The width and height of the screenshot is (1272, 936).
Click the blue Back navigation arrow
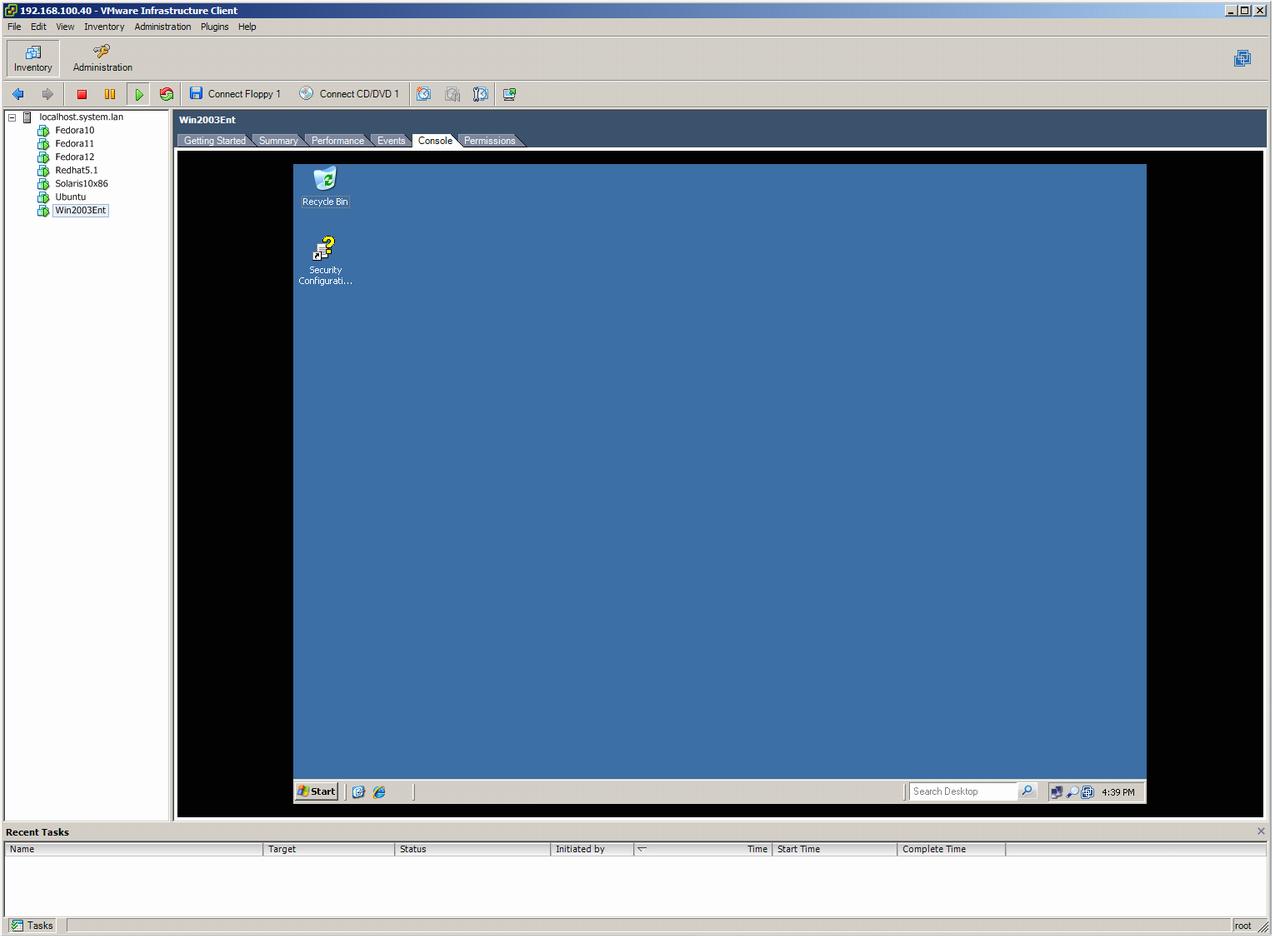(18, 94)
